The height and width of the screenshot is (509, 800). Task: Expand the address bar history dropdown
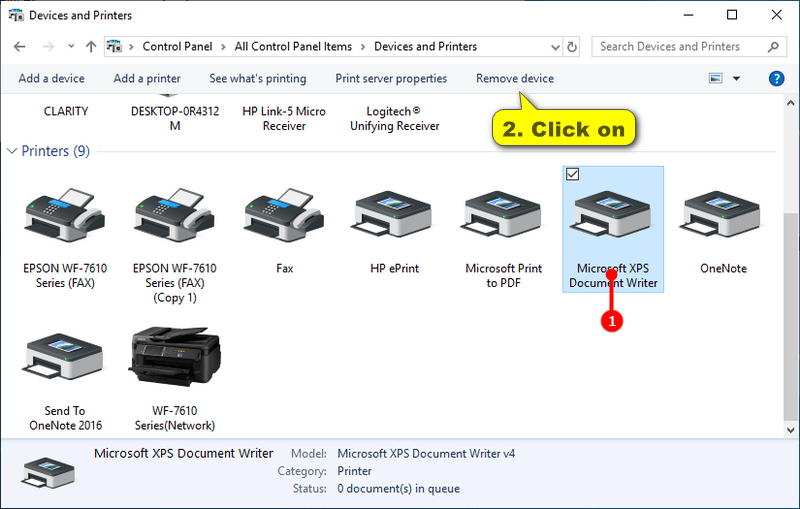(x=555, y=47)
